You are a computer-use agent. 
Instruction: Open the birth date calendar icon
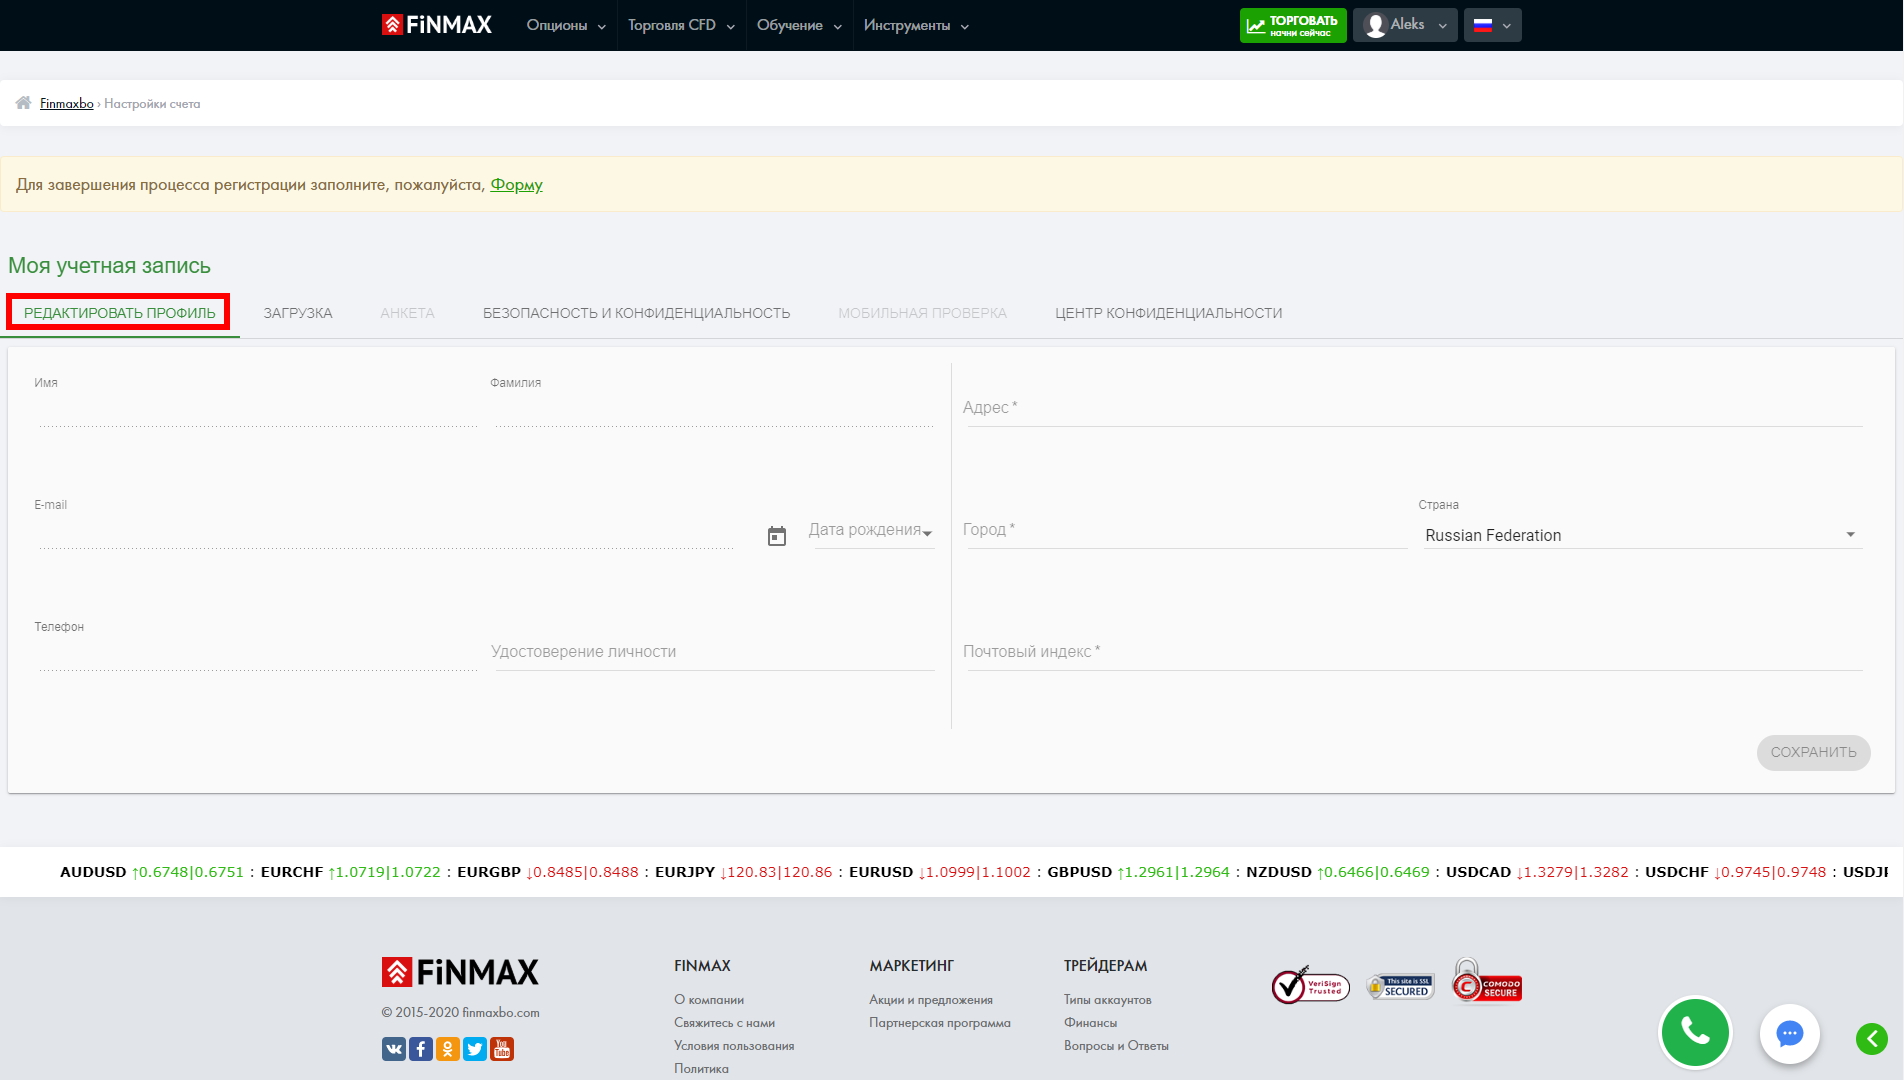(x=777, y=536)
